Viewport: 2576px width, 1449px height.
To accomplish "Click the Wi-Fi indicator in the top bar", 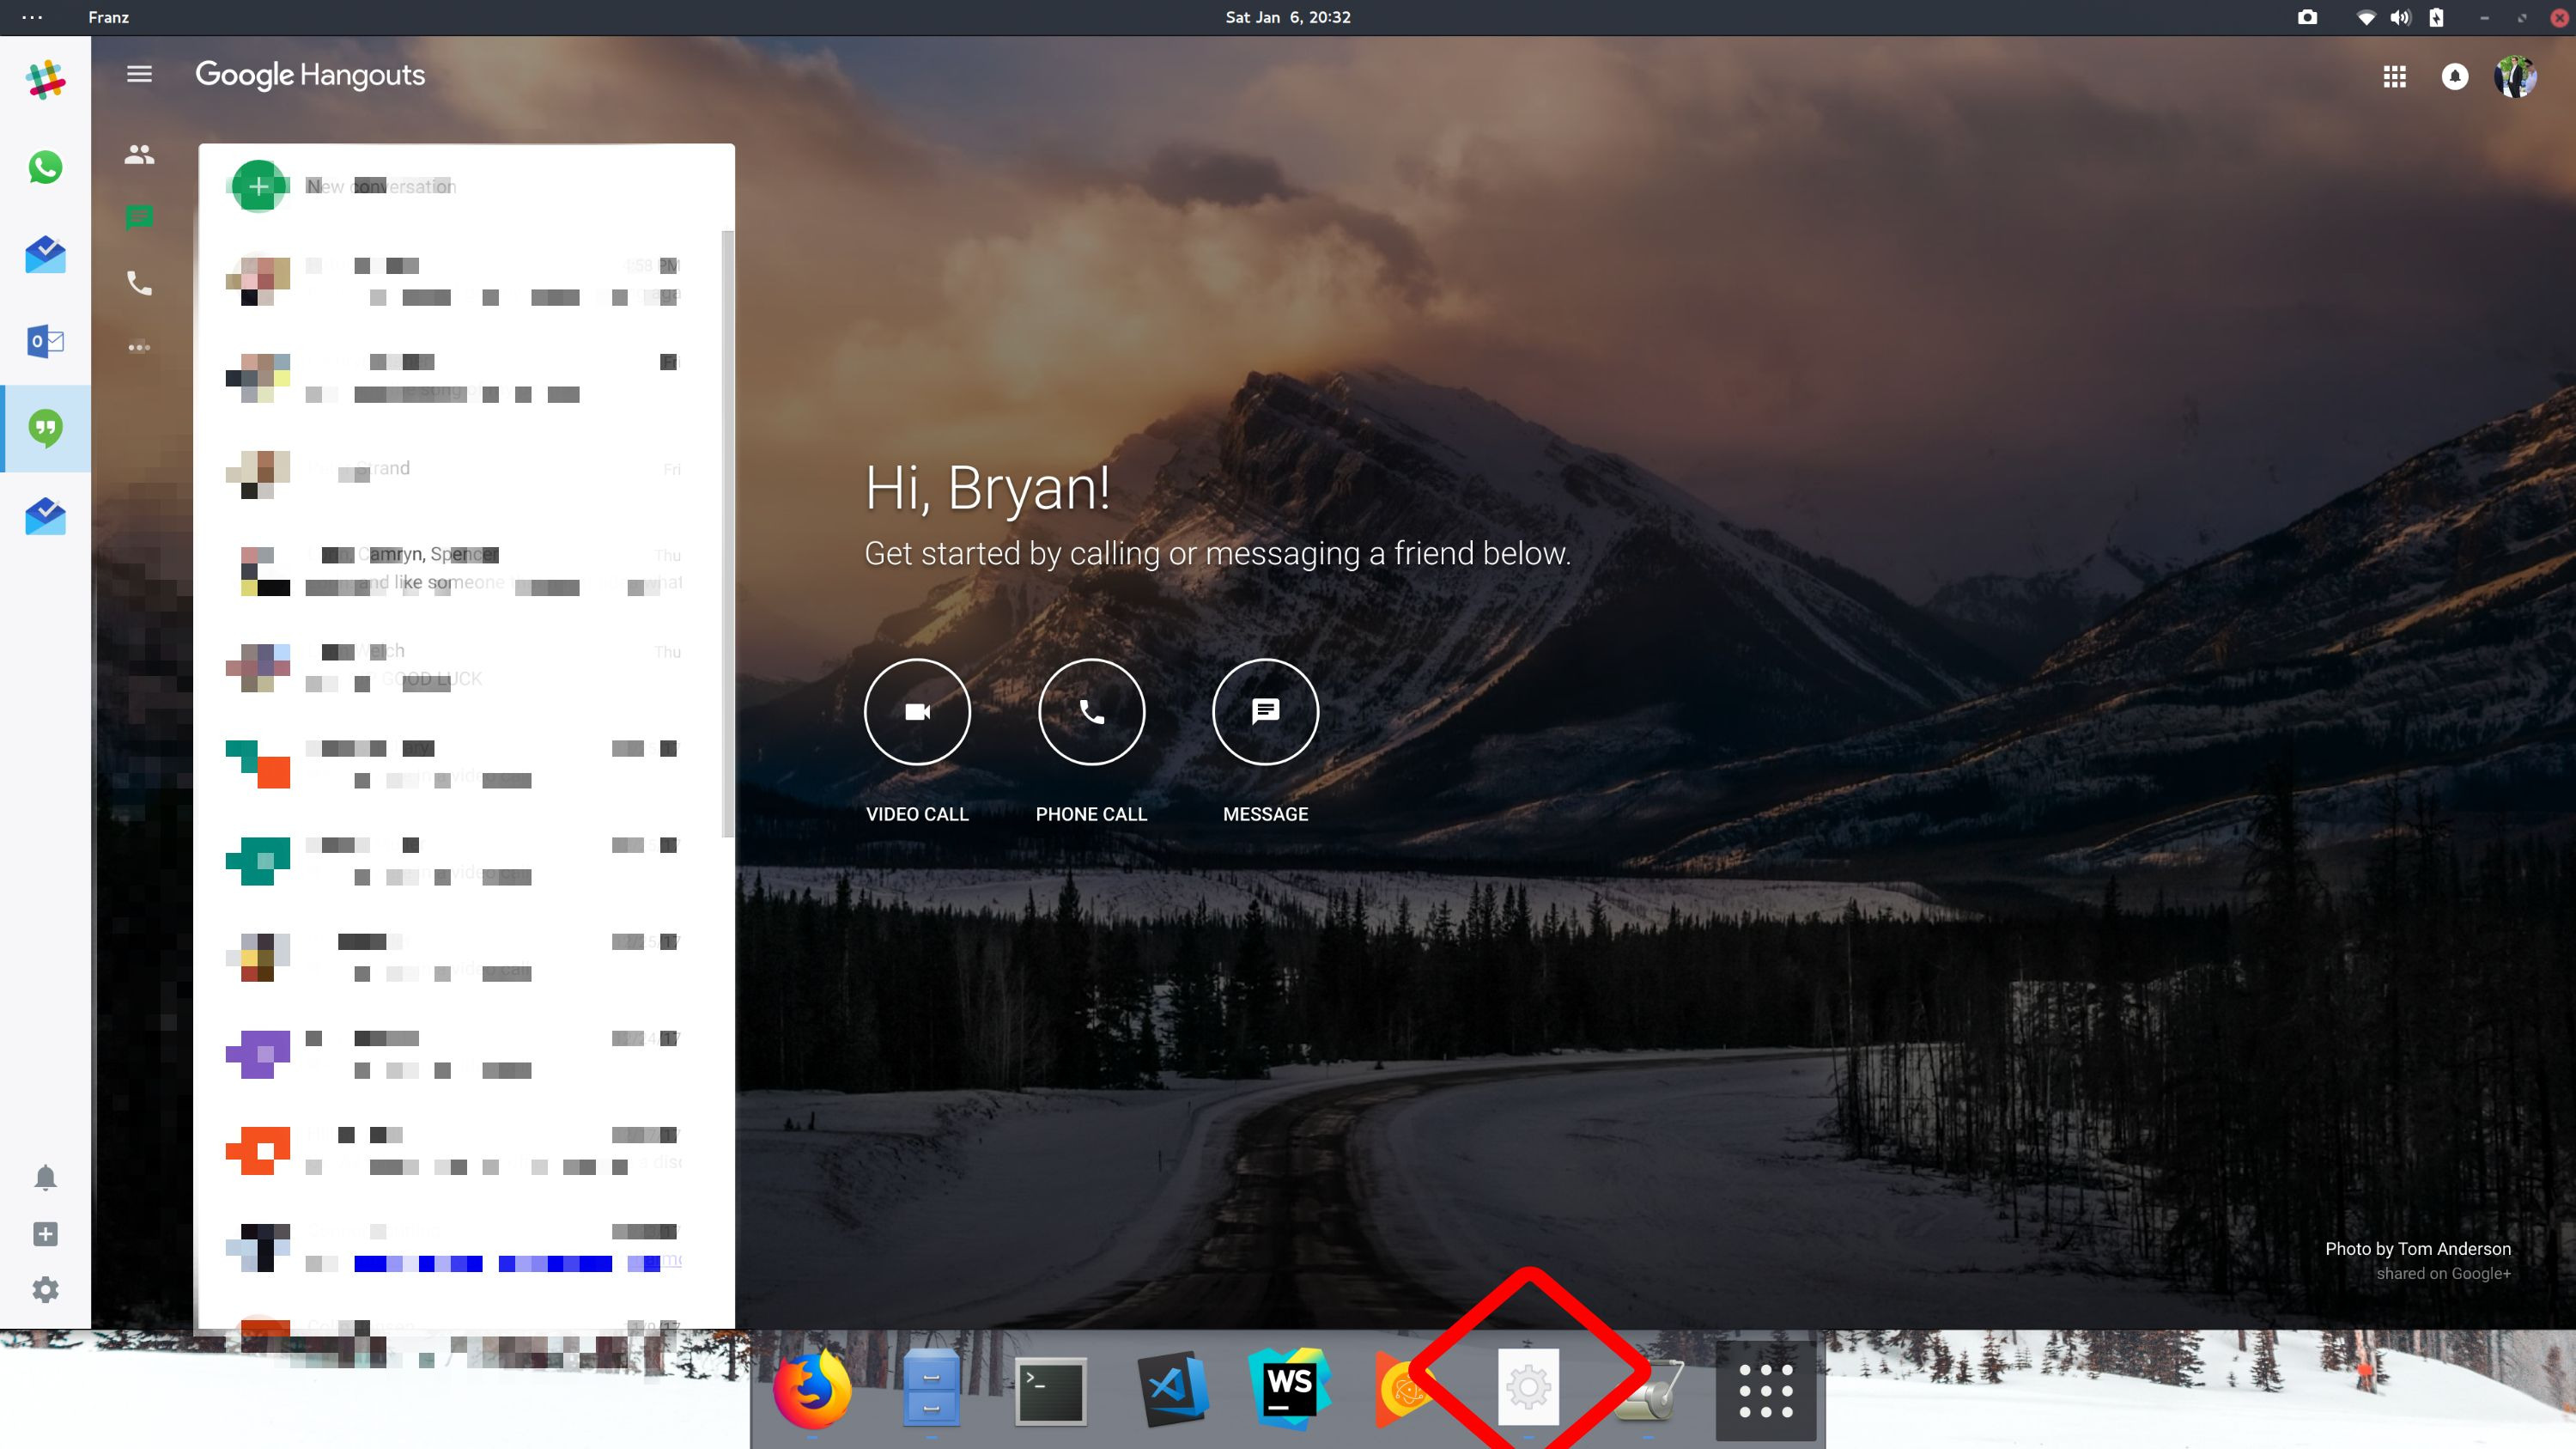I will tap(2366, 17).
